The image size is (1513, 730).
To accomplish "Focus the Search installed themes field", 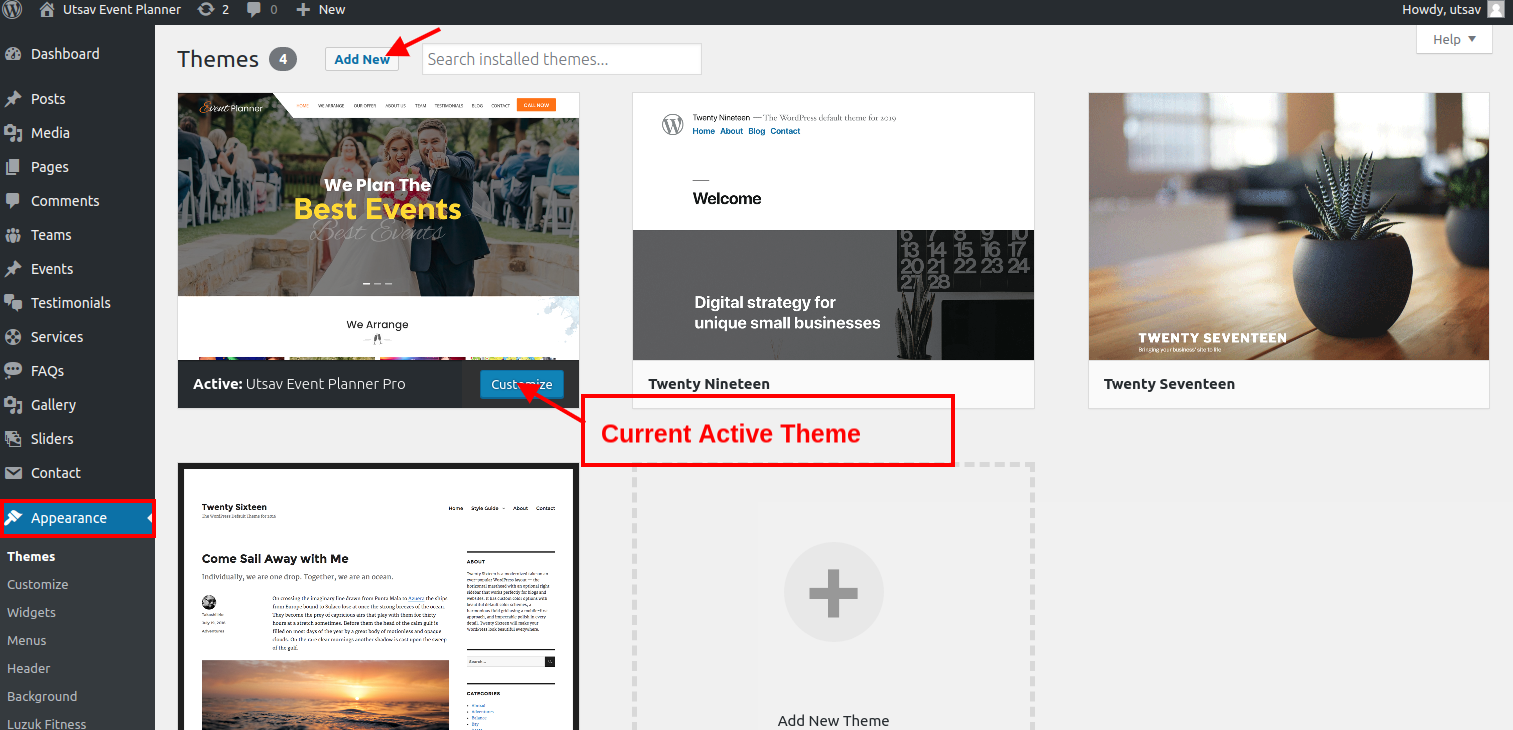I will (x=562, y=59).
